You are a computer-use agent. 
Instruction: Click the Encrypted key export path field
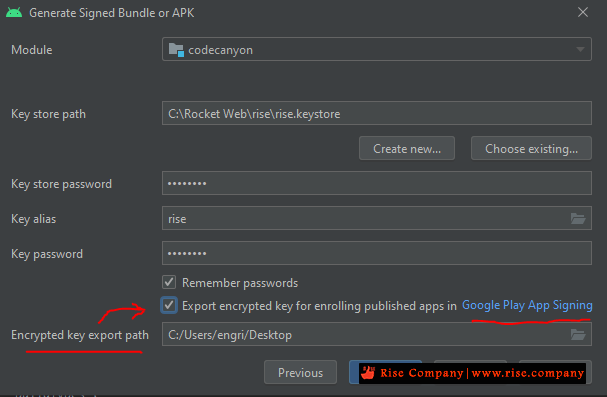[365, 334]
